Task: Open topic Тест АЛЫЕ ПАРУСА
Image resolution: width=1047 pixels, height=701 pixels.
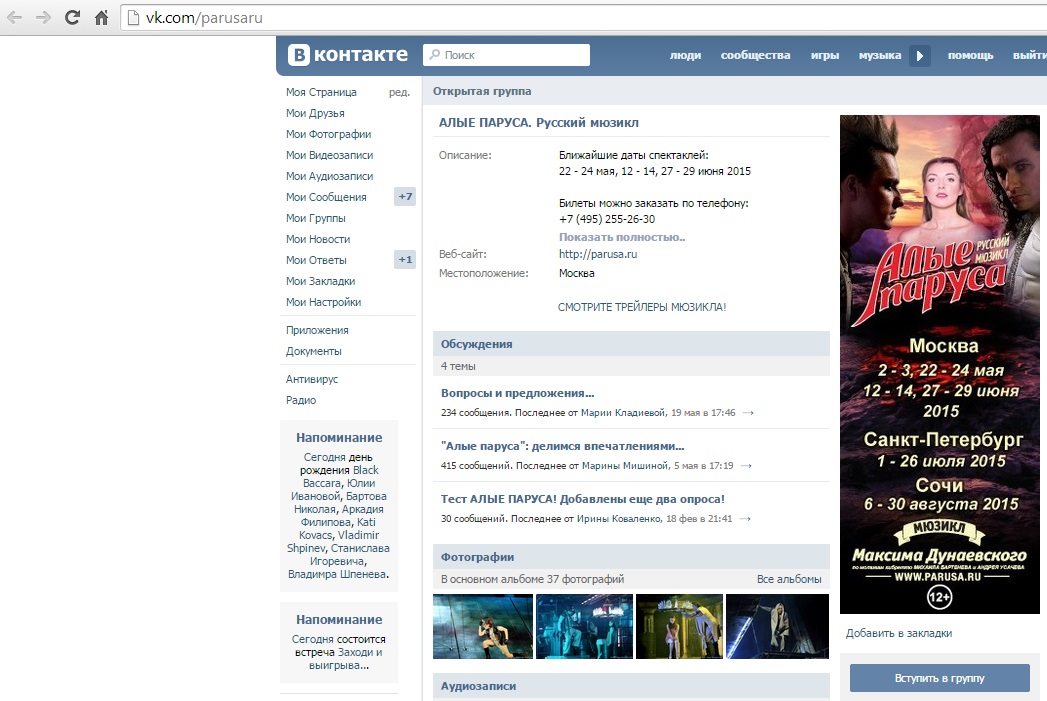Action: click(582, 499)
